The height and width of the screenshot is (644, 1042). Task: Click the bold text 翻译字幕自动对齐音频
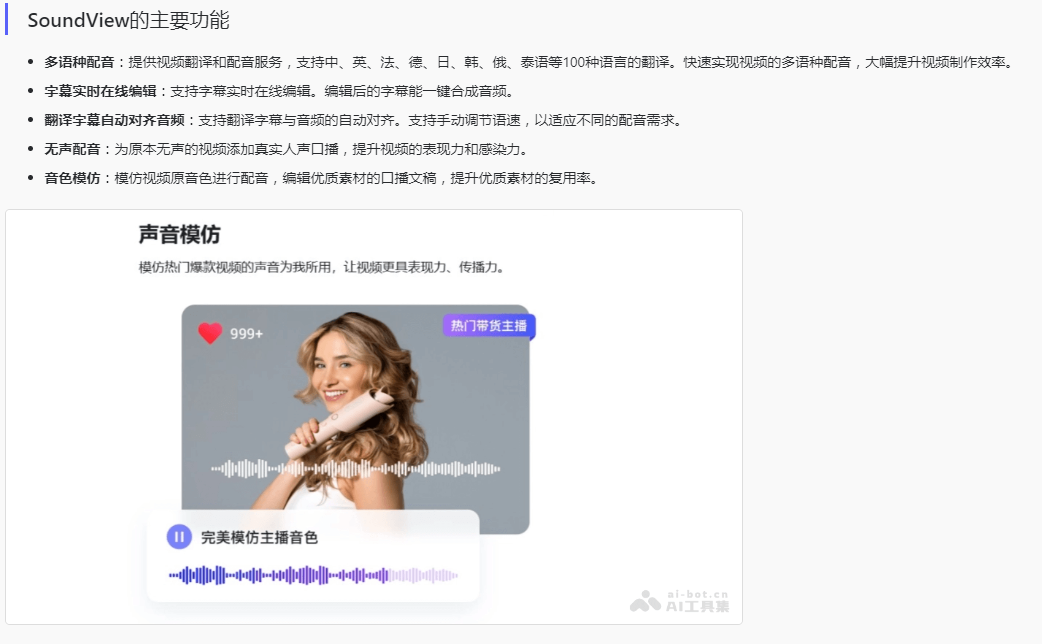[x=114, y=120]
